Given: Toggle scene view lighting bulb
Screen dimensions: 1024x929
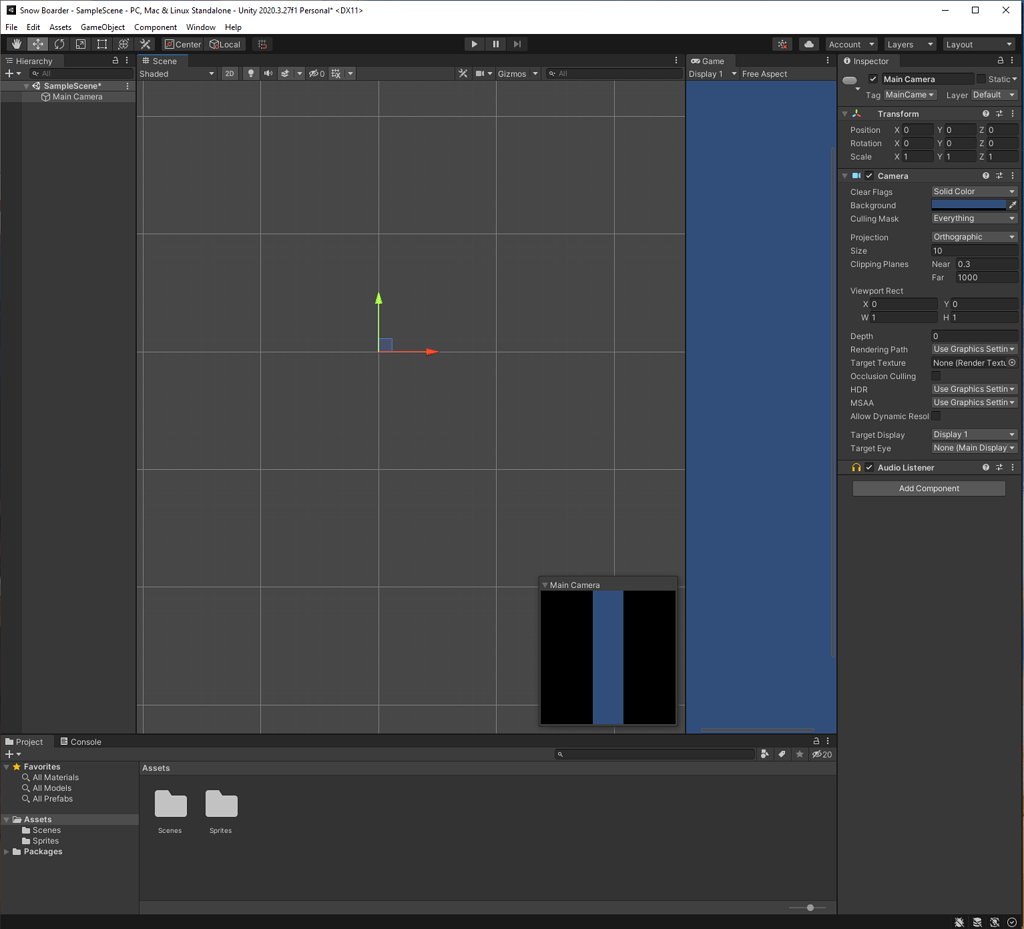Looking at the screenshot, I should [x=250, y=73].
